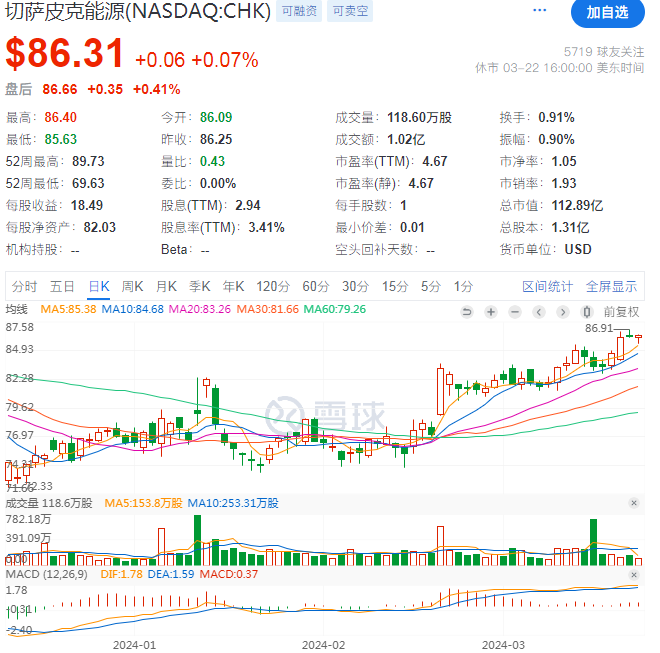The width and height of the screenshot is (660, 653).
Task: Select the 季K chart tab
Action: [200, 287]
